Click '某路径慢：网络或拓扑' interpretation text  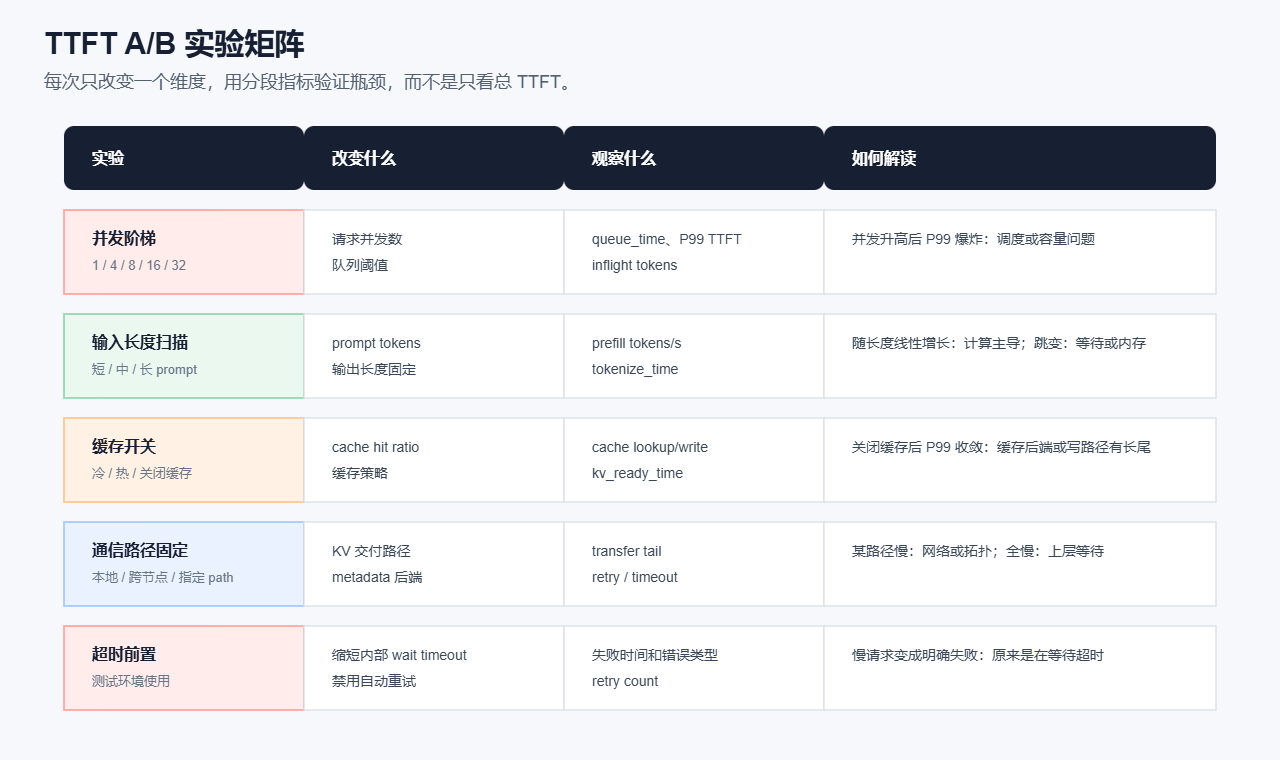(978, 551)
